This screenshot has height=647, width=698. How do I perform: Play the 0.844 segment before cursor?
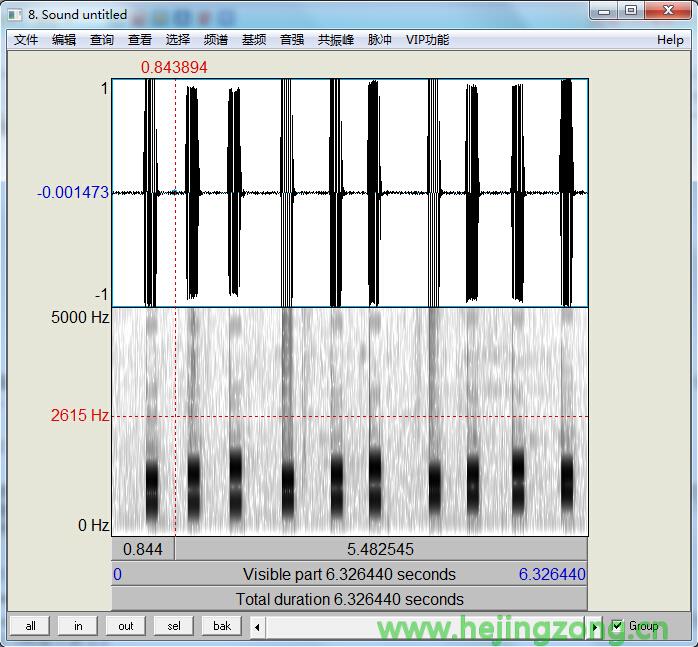coord(143,549)
